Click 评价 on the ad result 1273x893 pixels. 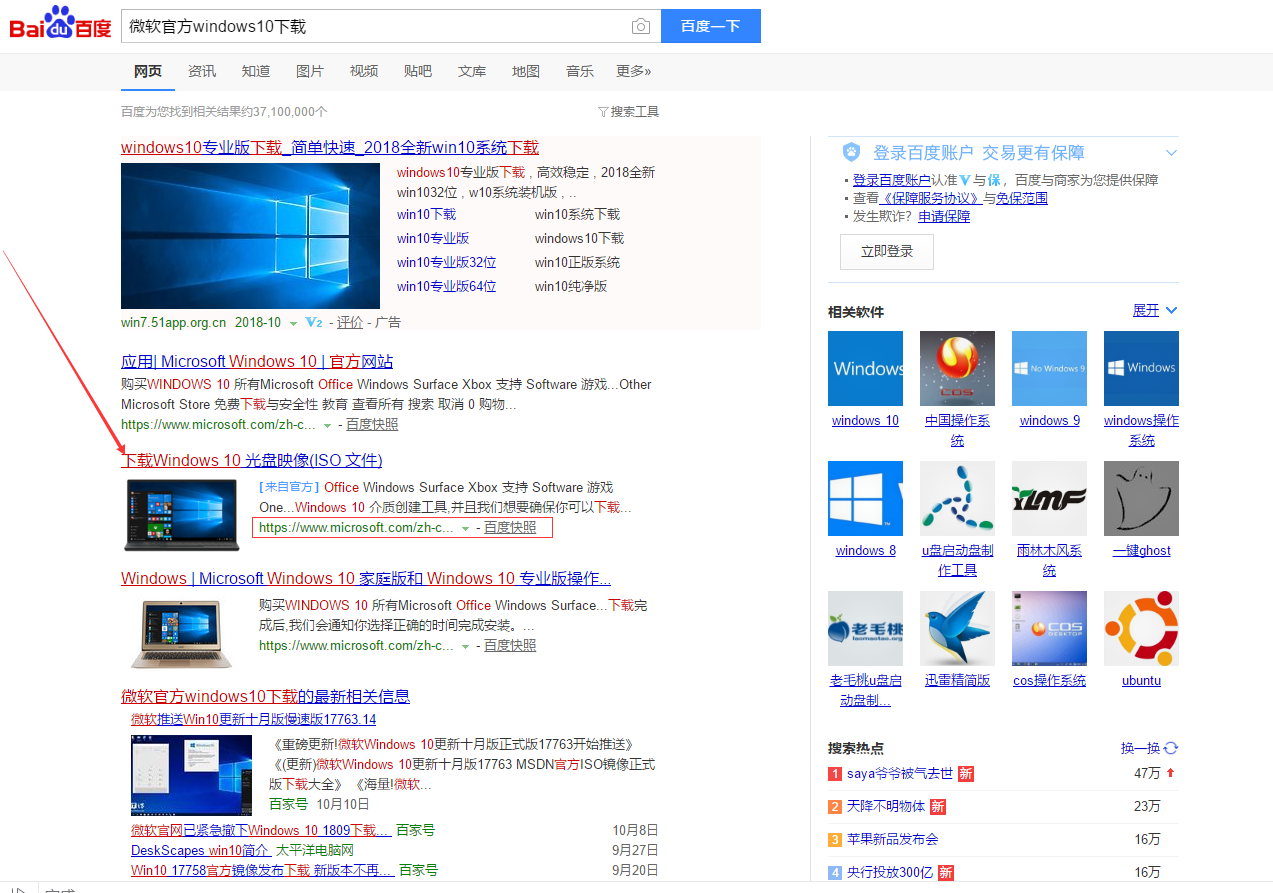(x=350, y=323)
